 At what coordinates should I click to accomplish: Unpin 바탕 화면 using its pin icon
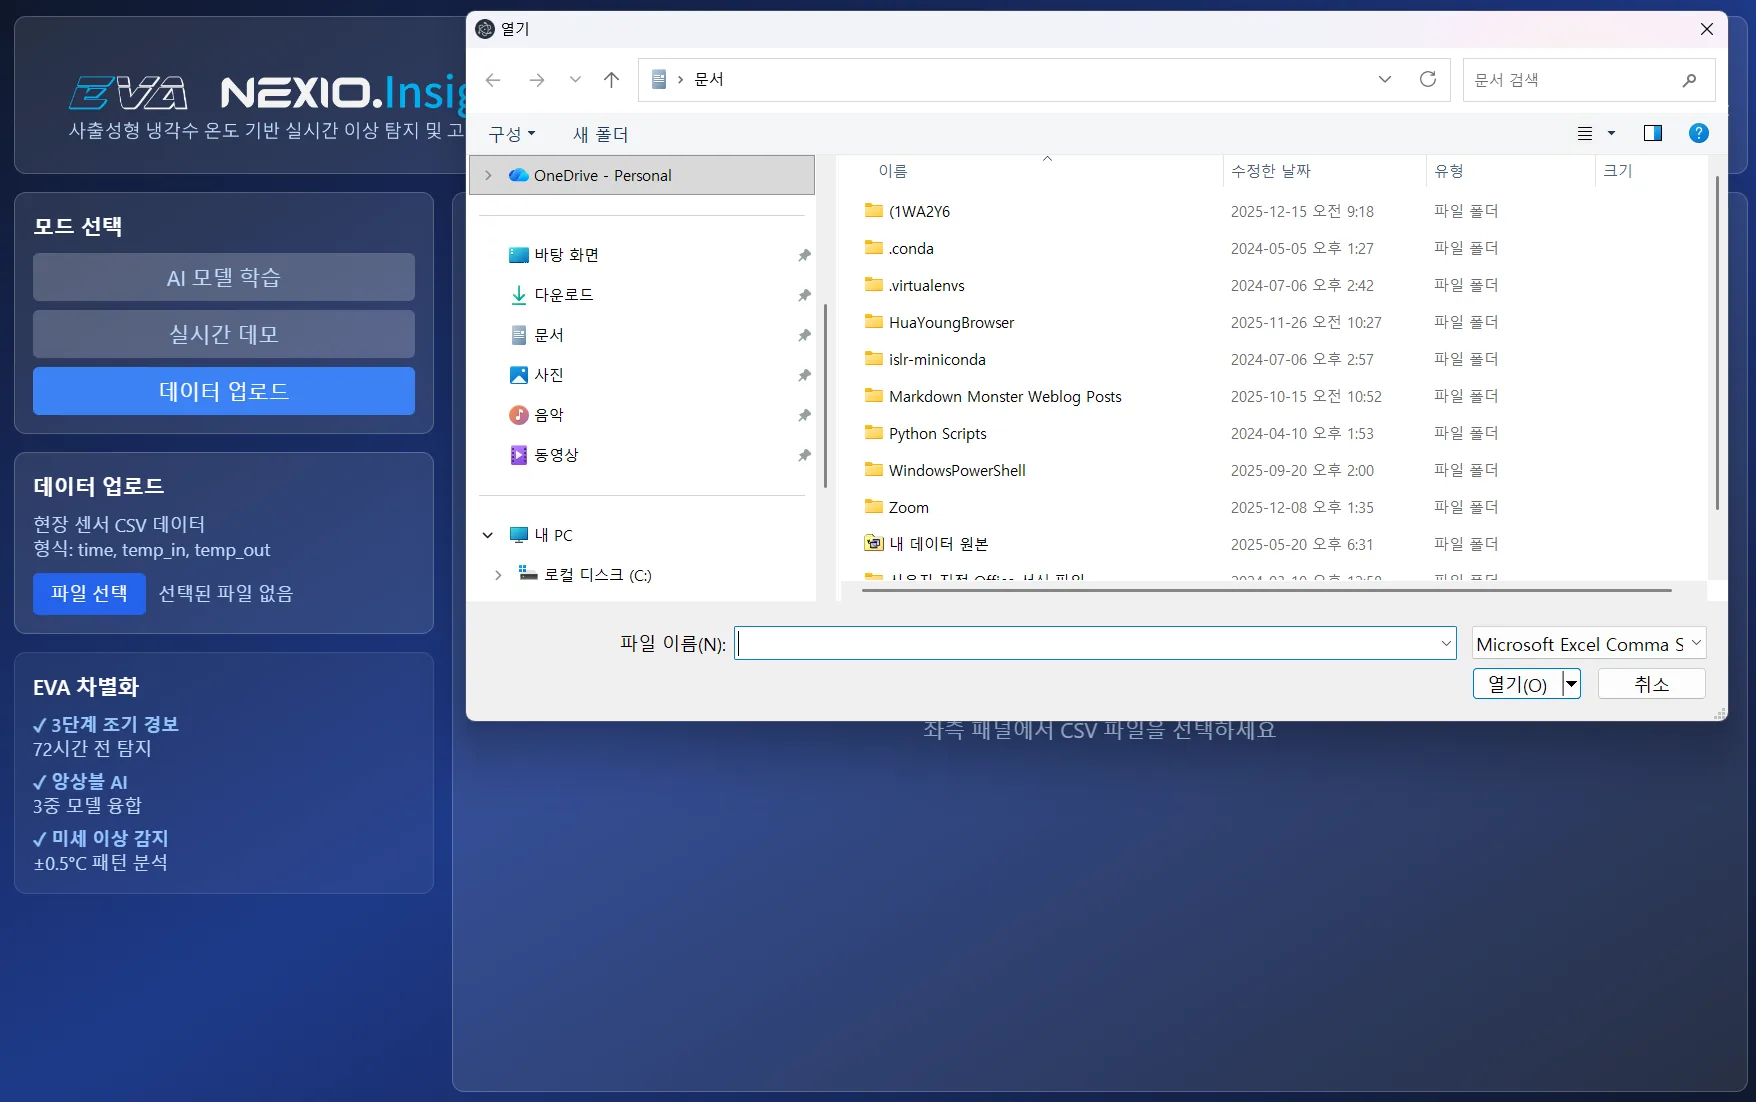click(x=804, y=255)
